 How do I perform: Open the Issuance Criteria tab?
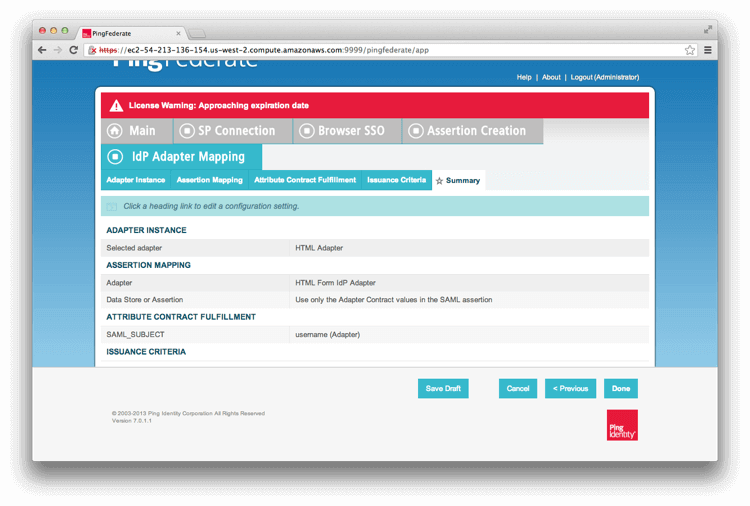pos(396,181)
